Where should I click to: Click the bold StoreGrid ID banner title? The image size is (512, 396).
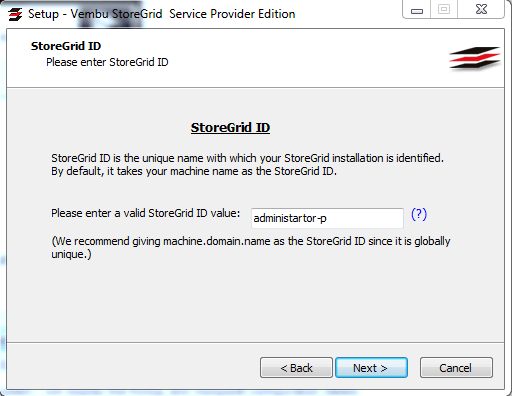coord(66,46)
